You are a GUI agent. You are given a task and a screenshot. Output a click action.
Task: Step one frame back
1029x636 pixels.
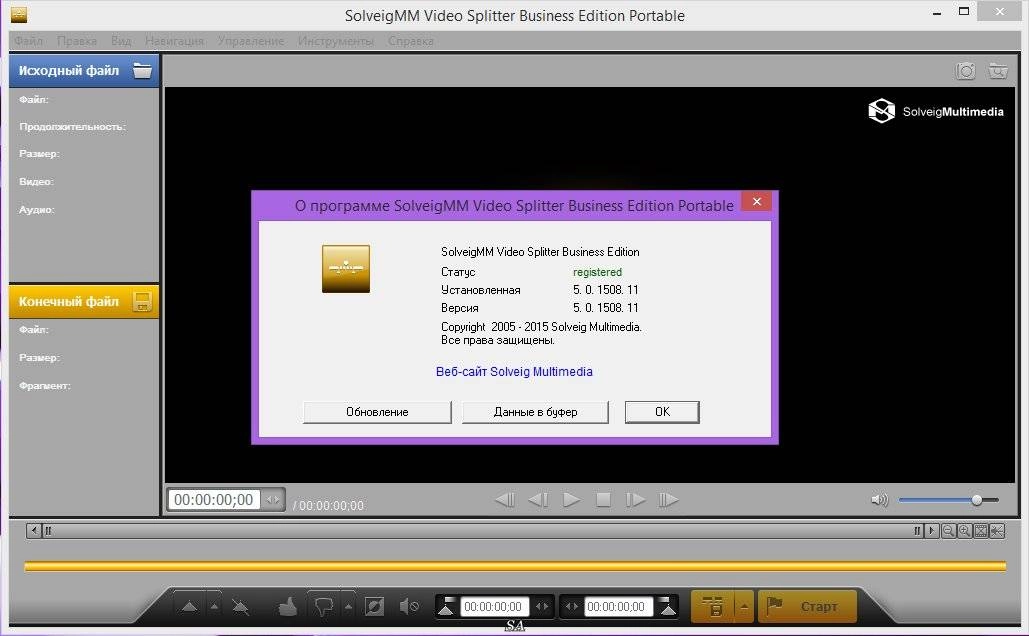point(538,500)
